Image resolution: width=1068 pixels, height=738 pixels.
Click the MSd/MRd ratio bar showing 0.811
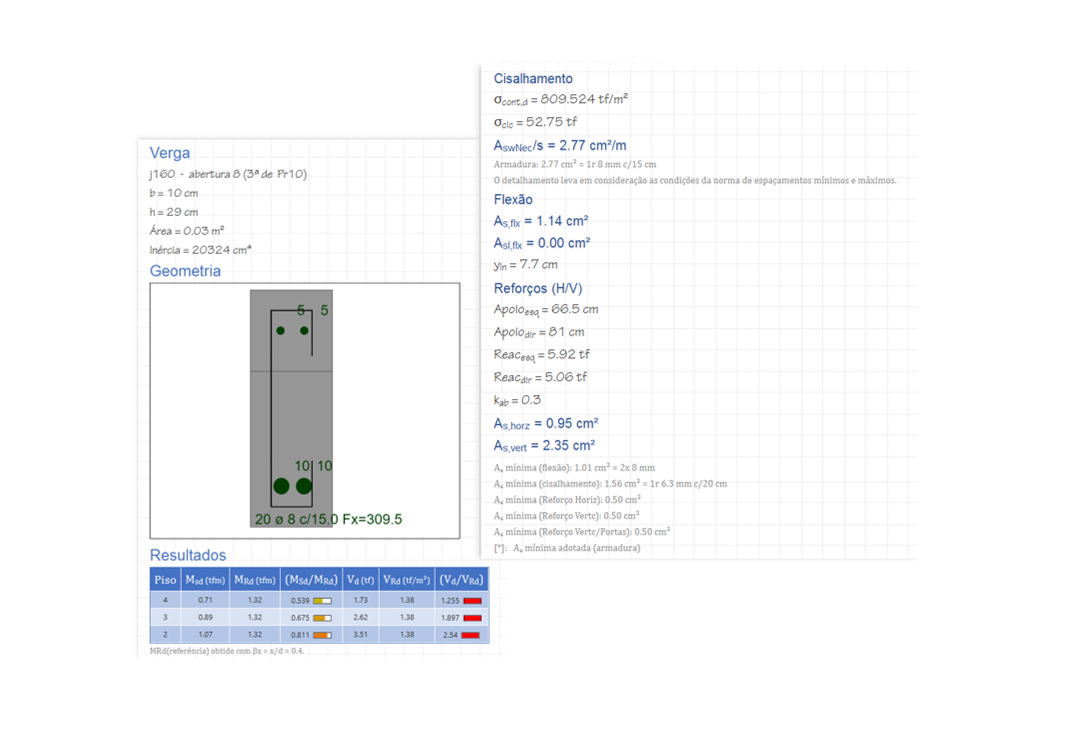click(x=323, y=635)
